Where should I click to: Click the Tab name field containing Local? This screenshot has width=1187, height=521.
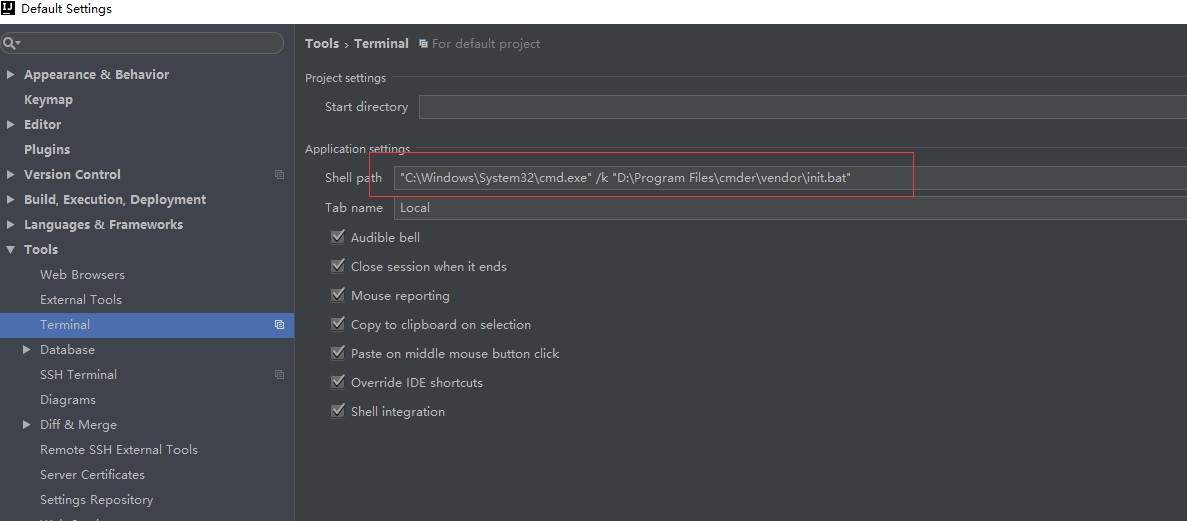(790, 207)
